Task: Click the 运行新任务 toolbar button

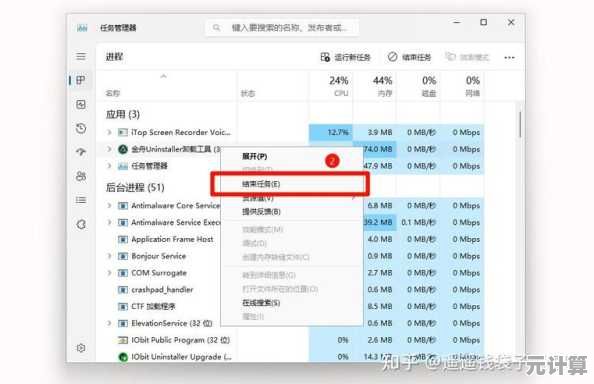Action: 345,57
